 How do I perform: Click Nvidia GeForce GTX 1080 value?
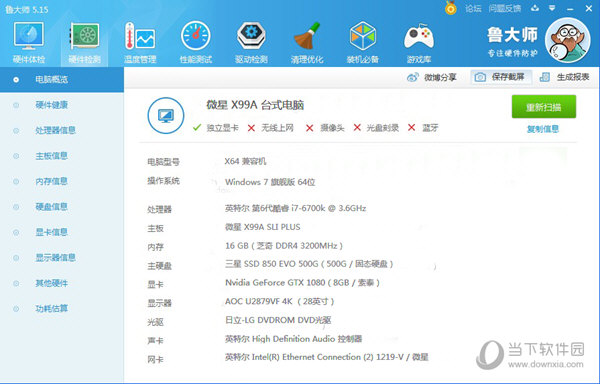tap(302, 283)
